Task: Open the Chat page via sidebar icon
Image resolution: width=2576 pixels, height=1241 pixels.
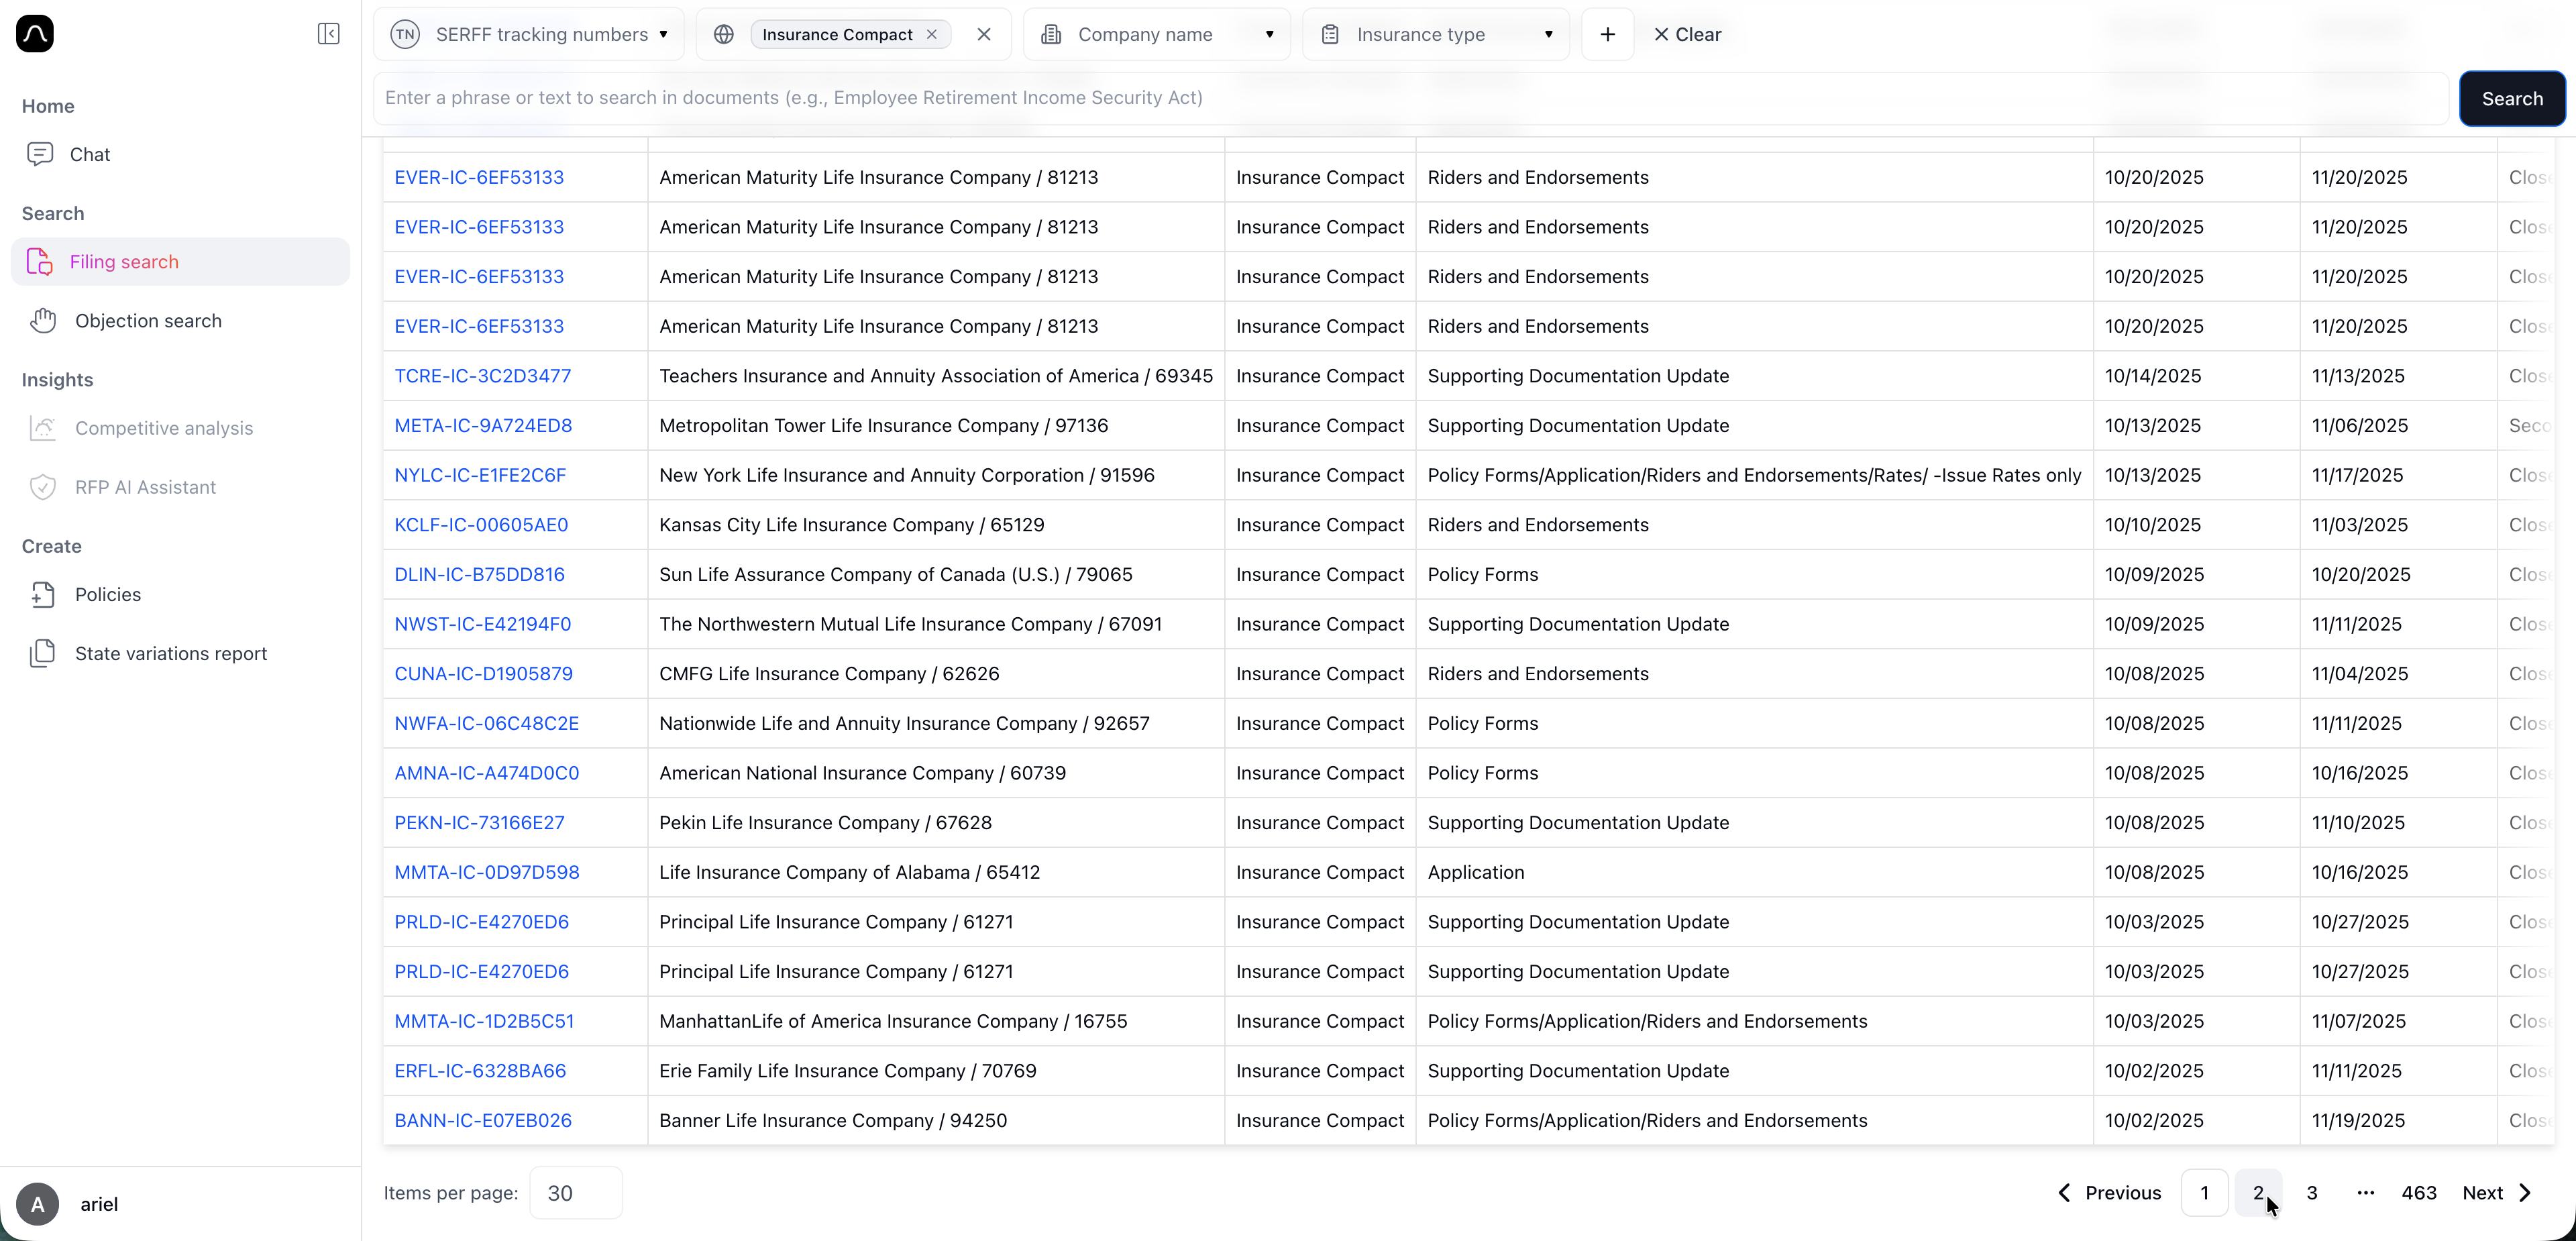Action: pos(40,154)
